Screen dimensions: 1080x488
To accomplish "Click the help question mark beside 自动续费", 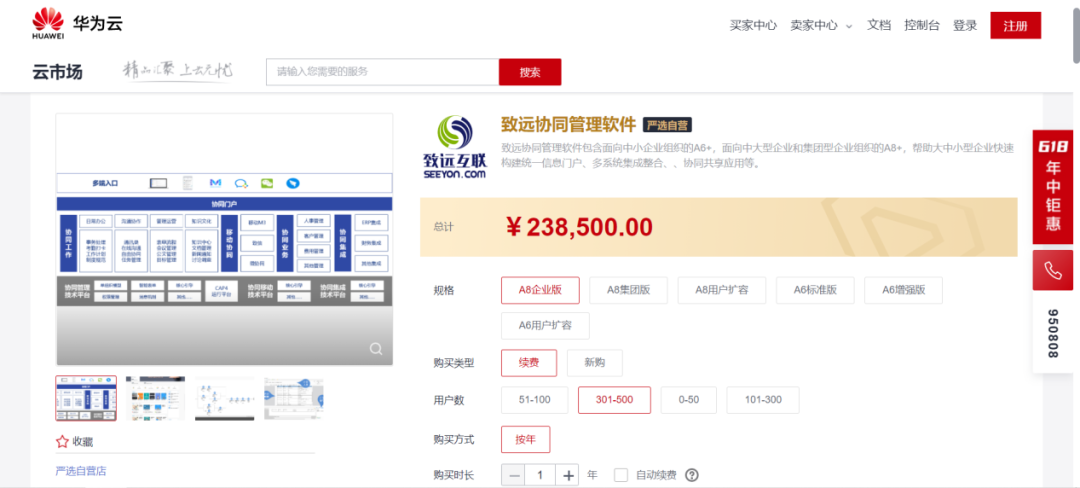I will pyautogui.click(x=692, y=475).
